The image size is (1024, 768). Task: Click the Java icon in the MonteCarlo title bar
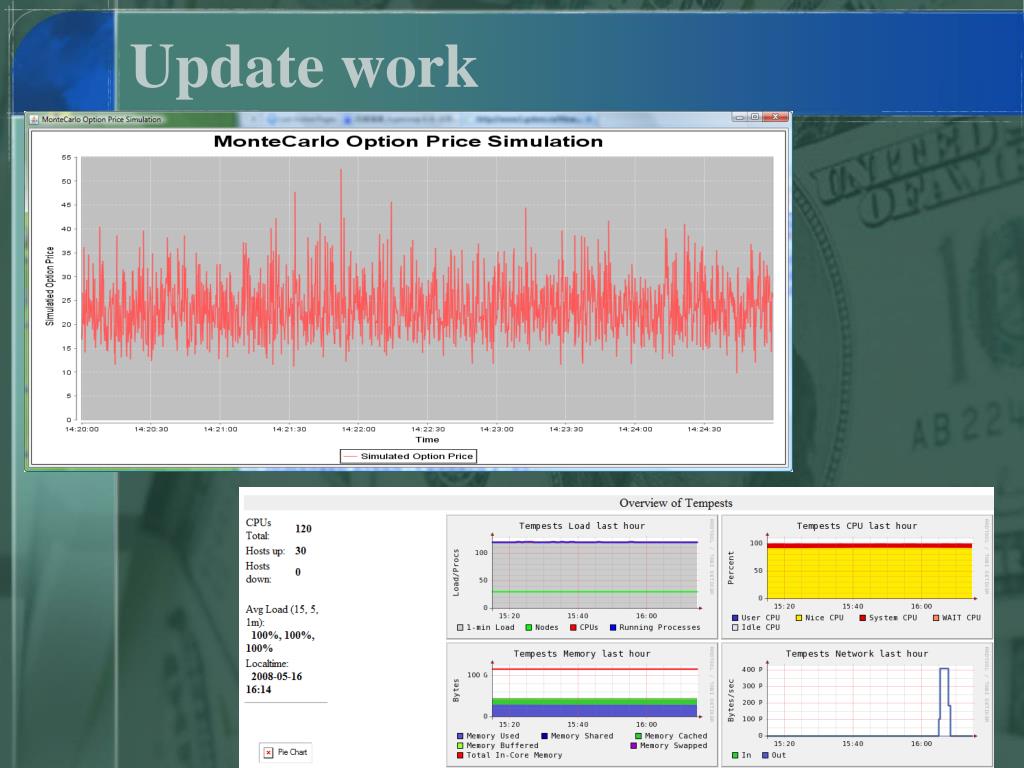coord(34,120)
